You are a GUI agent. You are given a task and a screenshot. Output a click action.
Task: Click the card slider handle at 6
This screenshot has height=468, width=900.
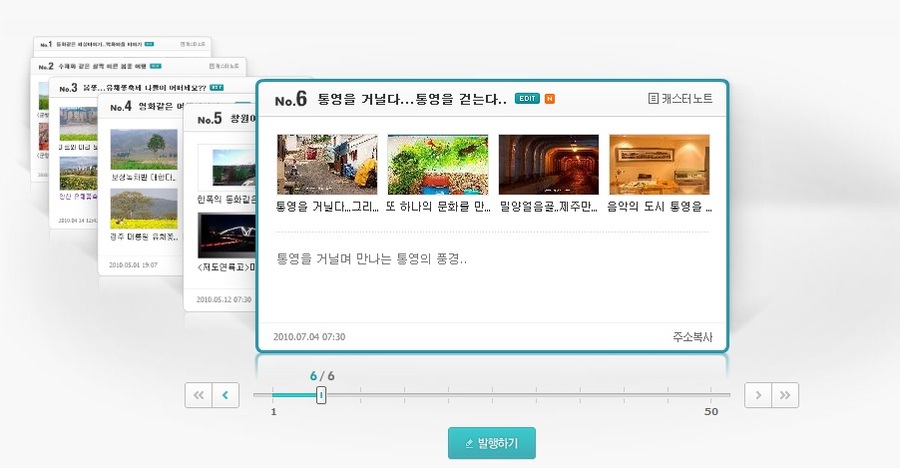pyautogui.click(x=321, y=395)
